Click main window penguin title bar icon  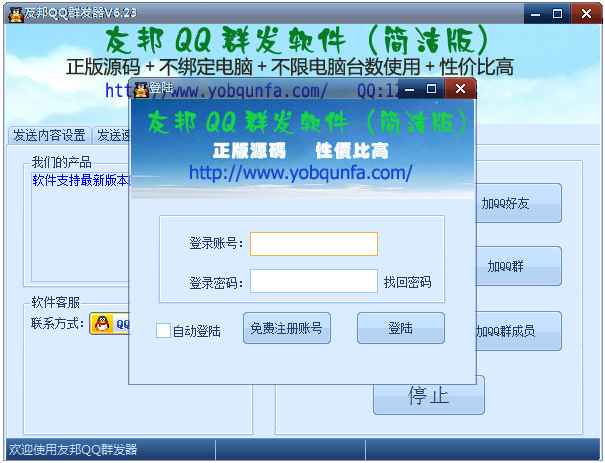16,14
